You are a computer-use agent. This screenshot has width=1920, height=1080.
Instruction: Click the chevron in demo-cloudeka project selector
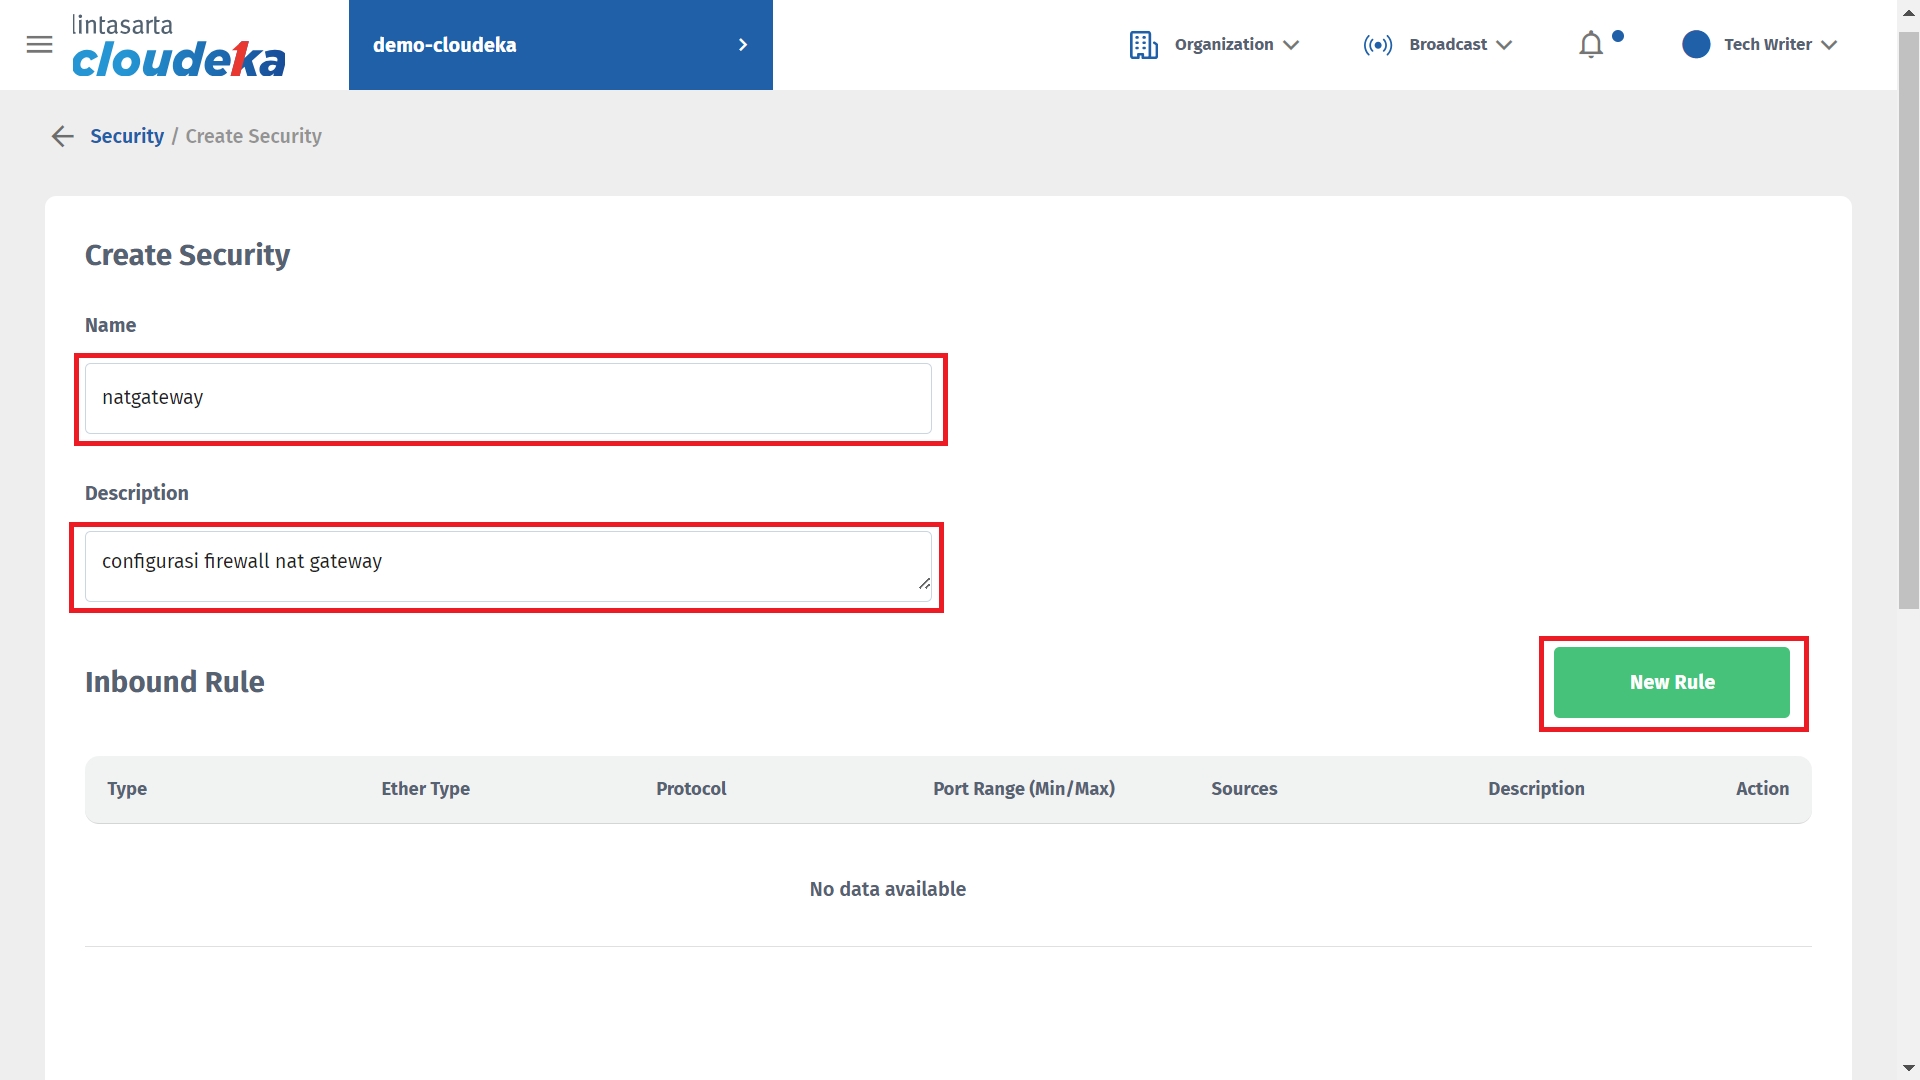pyautogui.click(x=742, y=45)
